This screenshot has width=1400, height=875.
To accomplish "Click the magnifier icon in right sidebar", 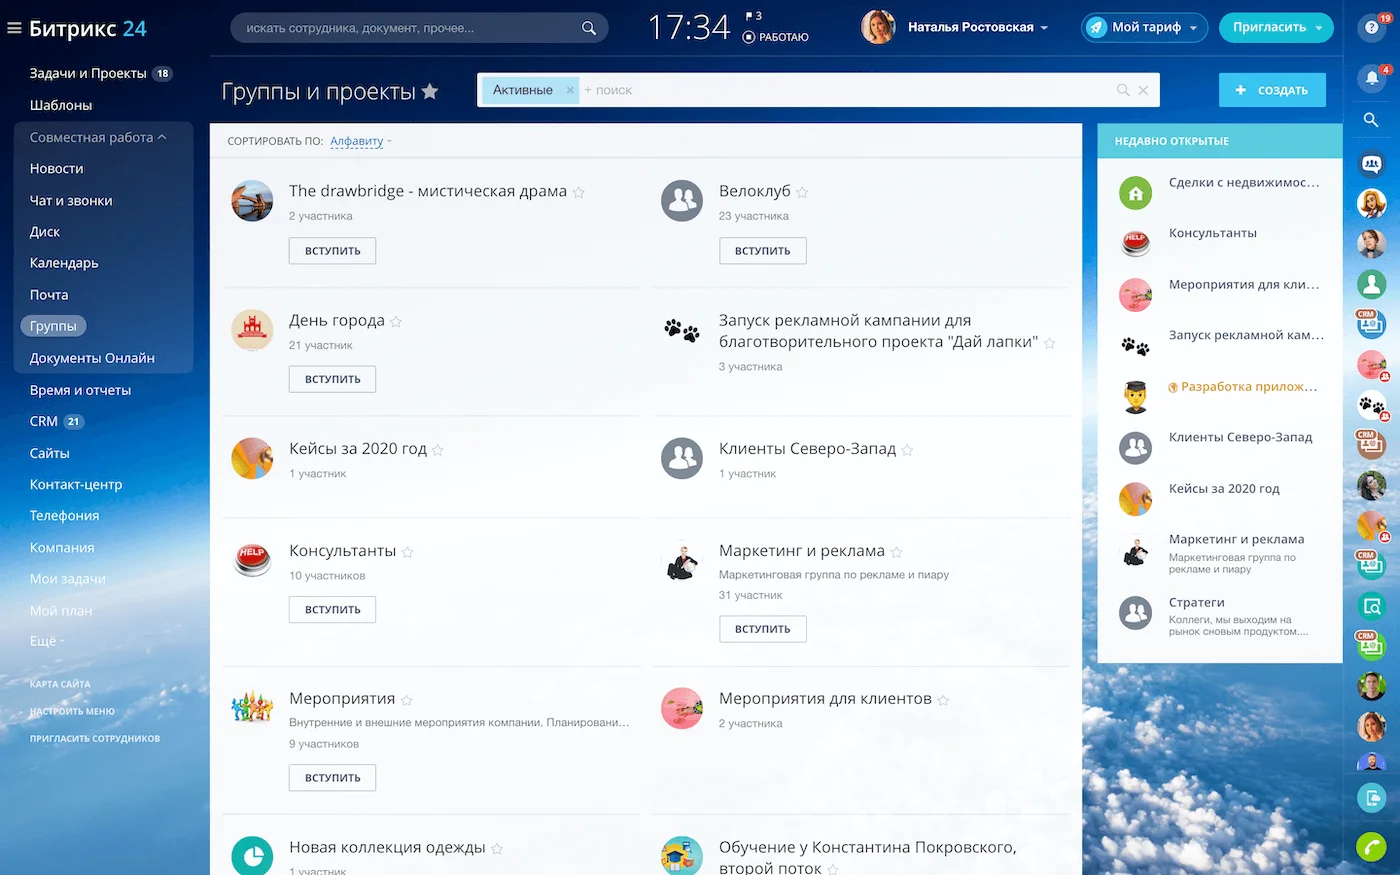I will pos(1371,121).
